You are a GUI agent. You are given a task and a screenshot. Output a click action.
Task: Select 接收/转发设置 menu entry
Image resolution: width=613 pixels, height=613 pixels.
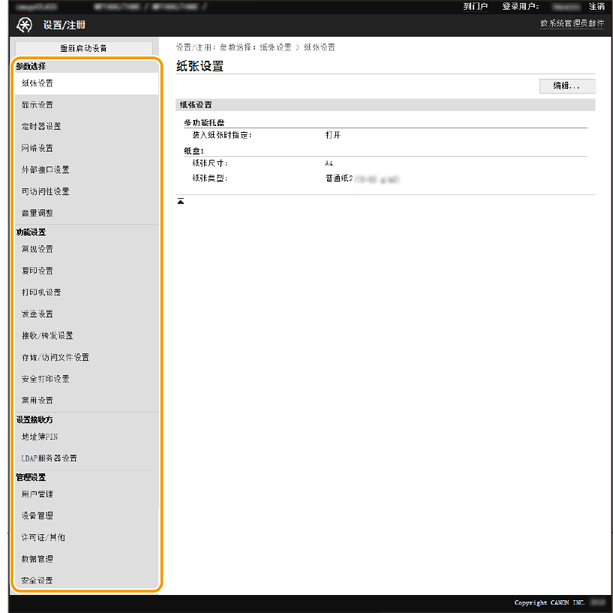[x=48, y=336]
